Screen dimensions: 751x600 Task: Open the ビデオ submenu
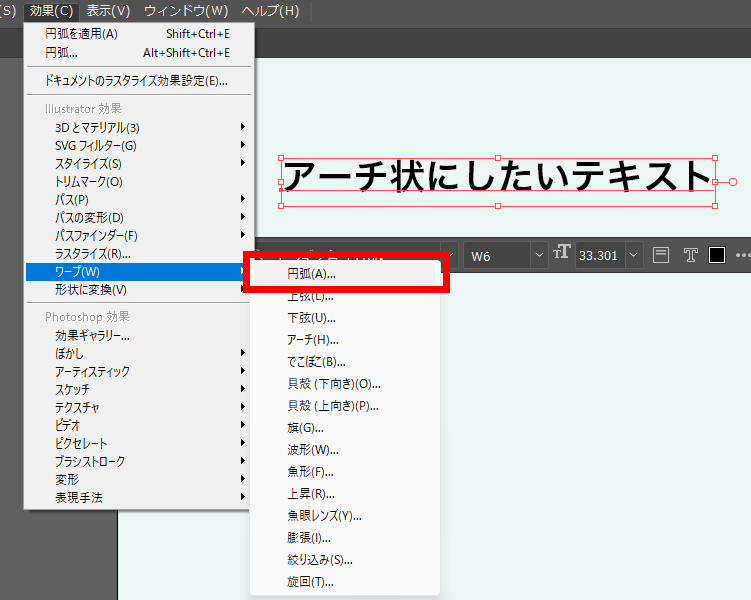[x=138, y=425]
